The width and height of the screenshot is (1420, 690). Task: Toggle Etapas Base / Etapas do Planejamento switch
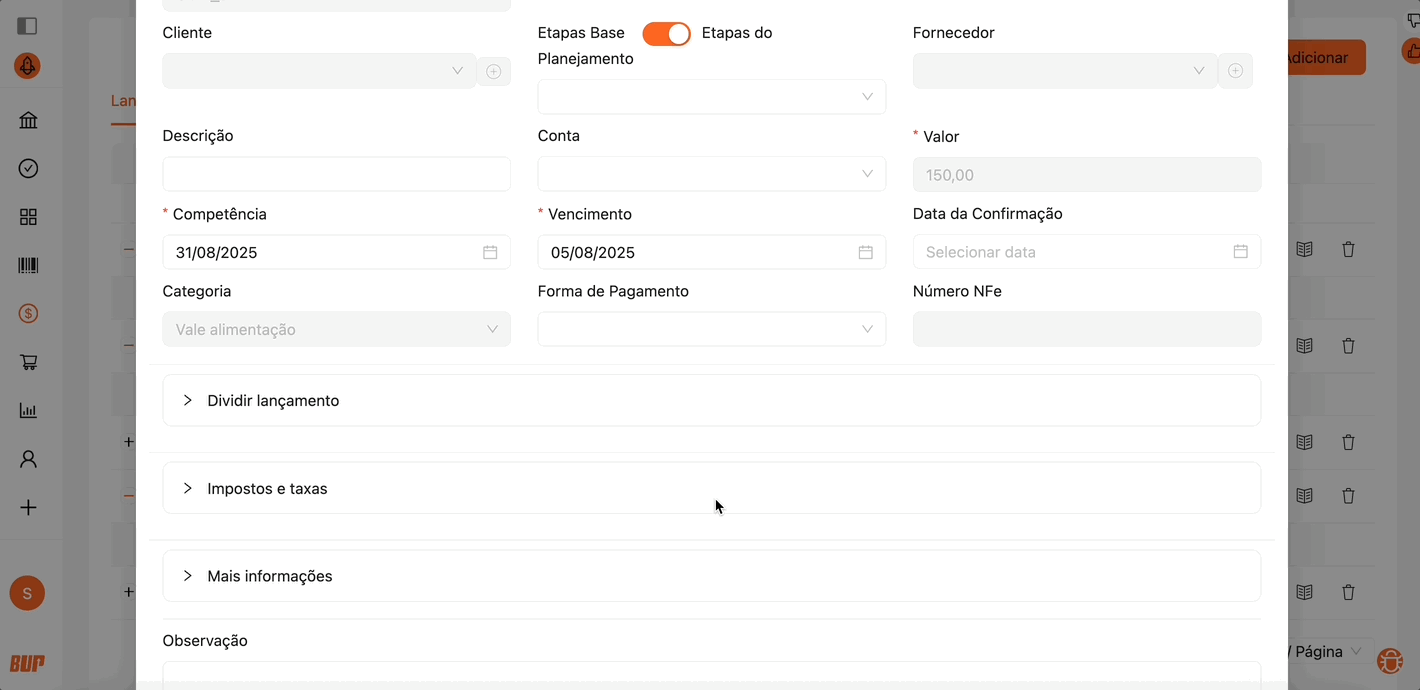pos(666,34)
